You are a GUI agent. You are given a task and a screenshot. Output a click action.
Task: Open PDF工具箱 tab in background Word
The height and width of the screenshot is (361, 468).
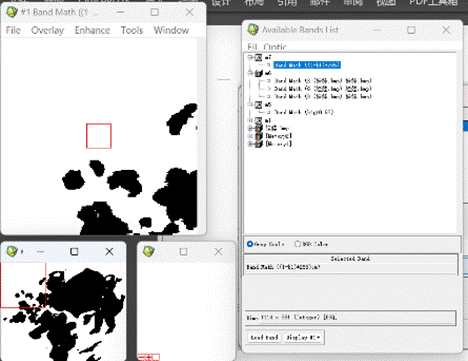click(433, 3)
